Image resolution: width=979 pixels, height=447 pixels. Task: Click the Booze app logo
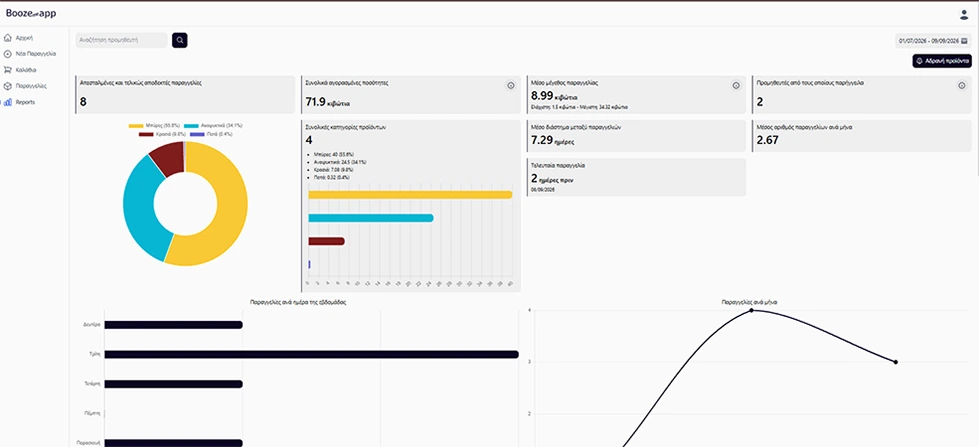31,13
